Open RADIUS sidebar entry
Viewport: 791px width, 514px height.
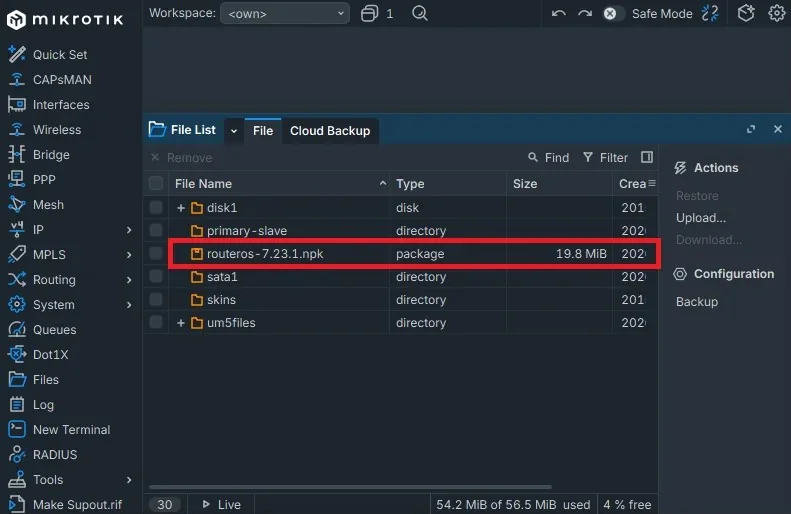[x=43, y=454]
